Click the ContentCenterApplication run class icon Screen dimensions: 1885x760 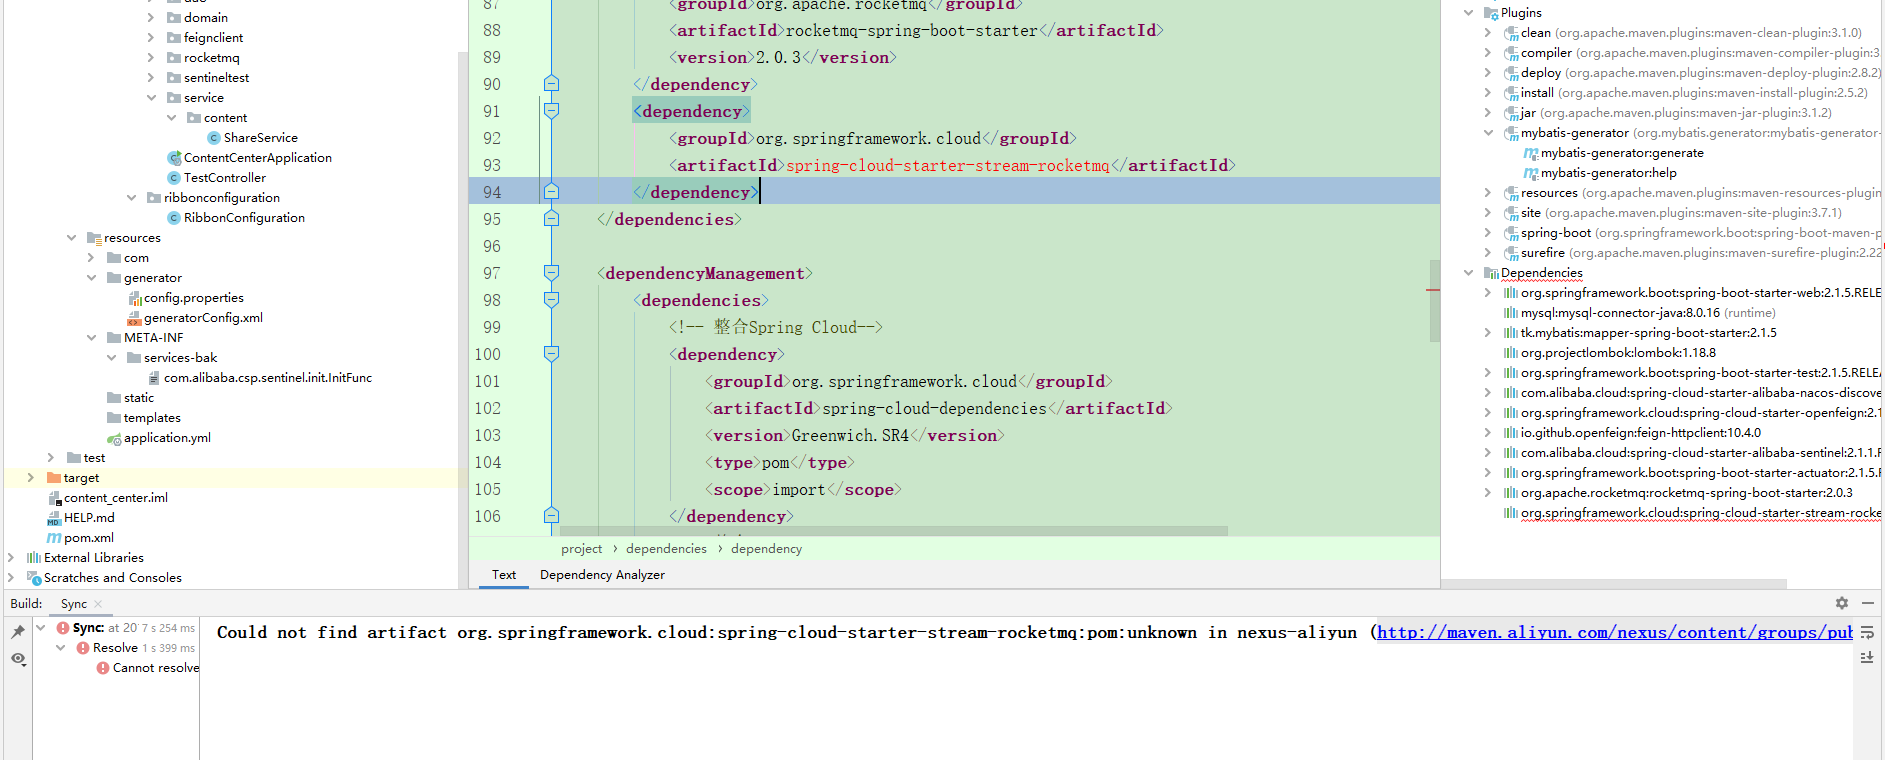(x=174, y=158)
